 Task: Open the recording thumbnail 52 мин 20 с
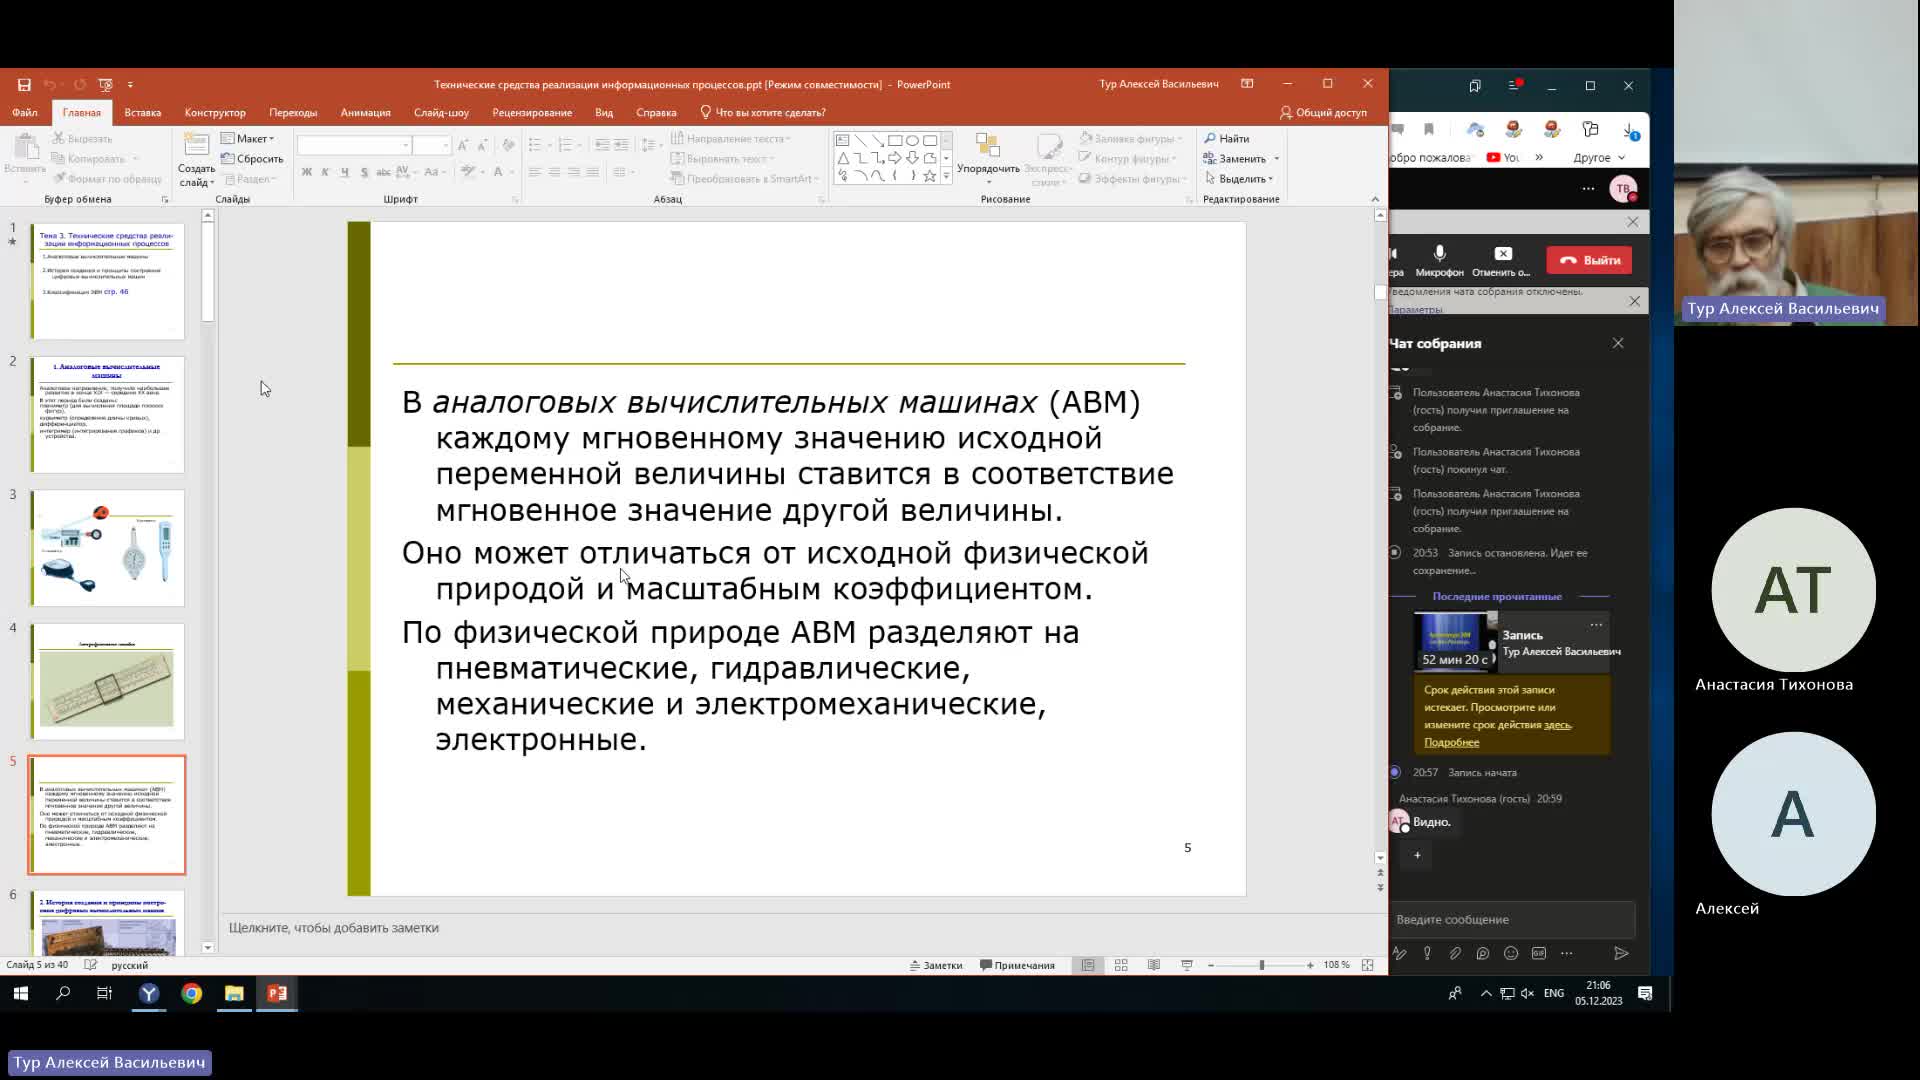pos(1455,641)
